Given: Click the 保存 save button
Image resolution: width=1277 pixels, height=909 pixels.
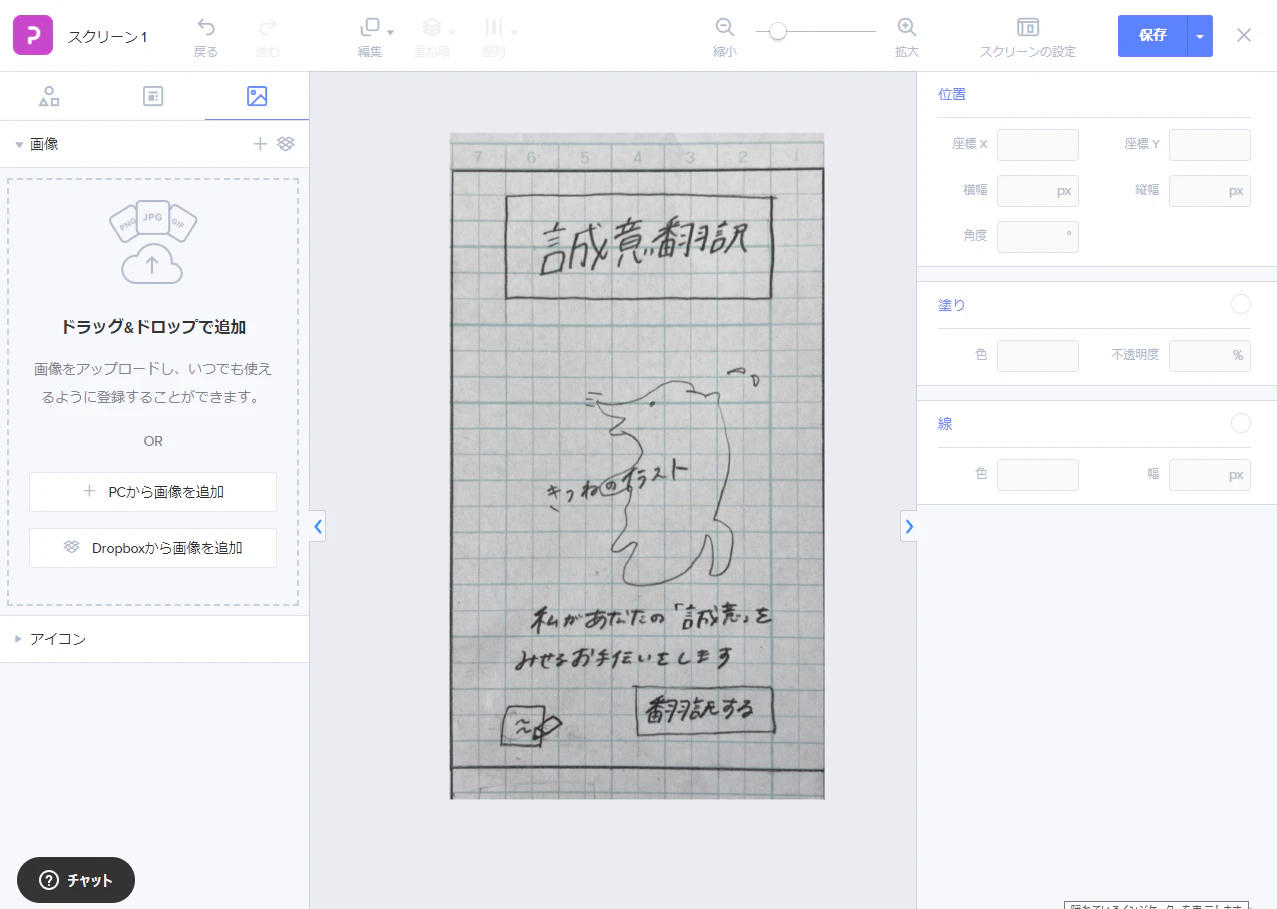Looking at the screenshot, I should [1152, 36].
